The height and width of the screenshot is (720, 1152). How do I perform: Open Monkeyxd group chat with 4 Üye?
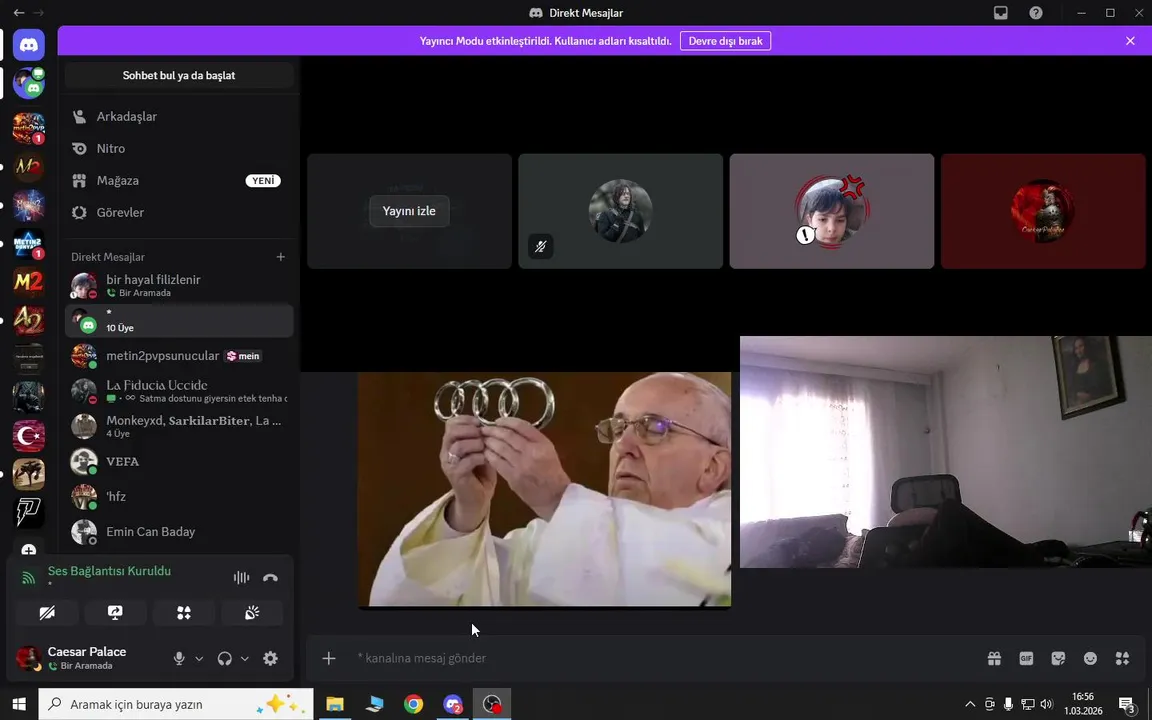tap(179, 426)
